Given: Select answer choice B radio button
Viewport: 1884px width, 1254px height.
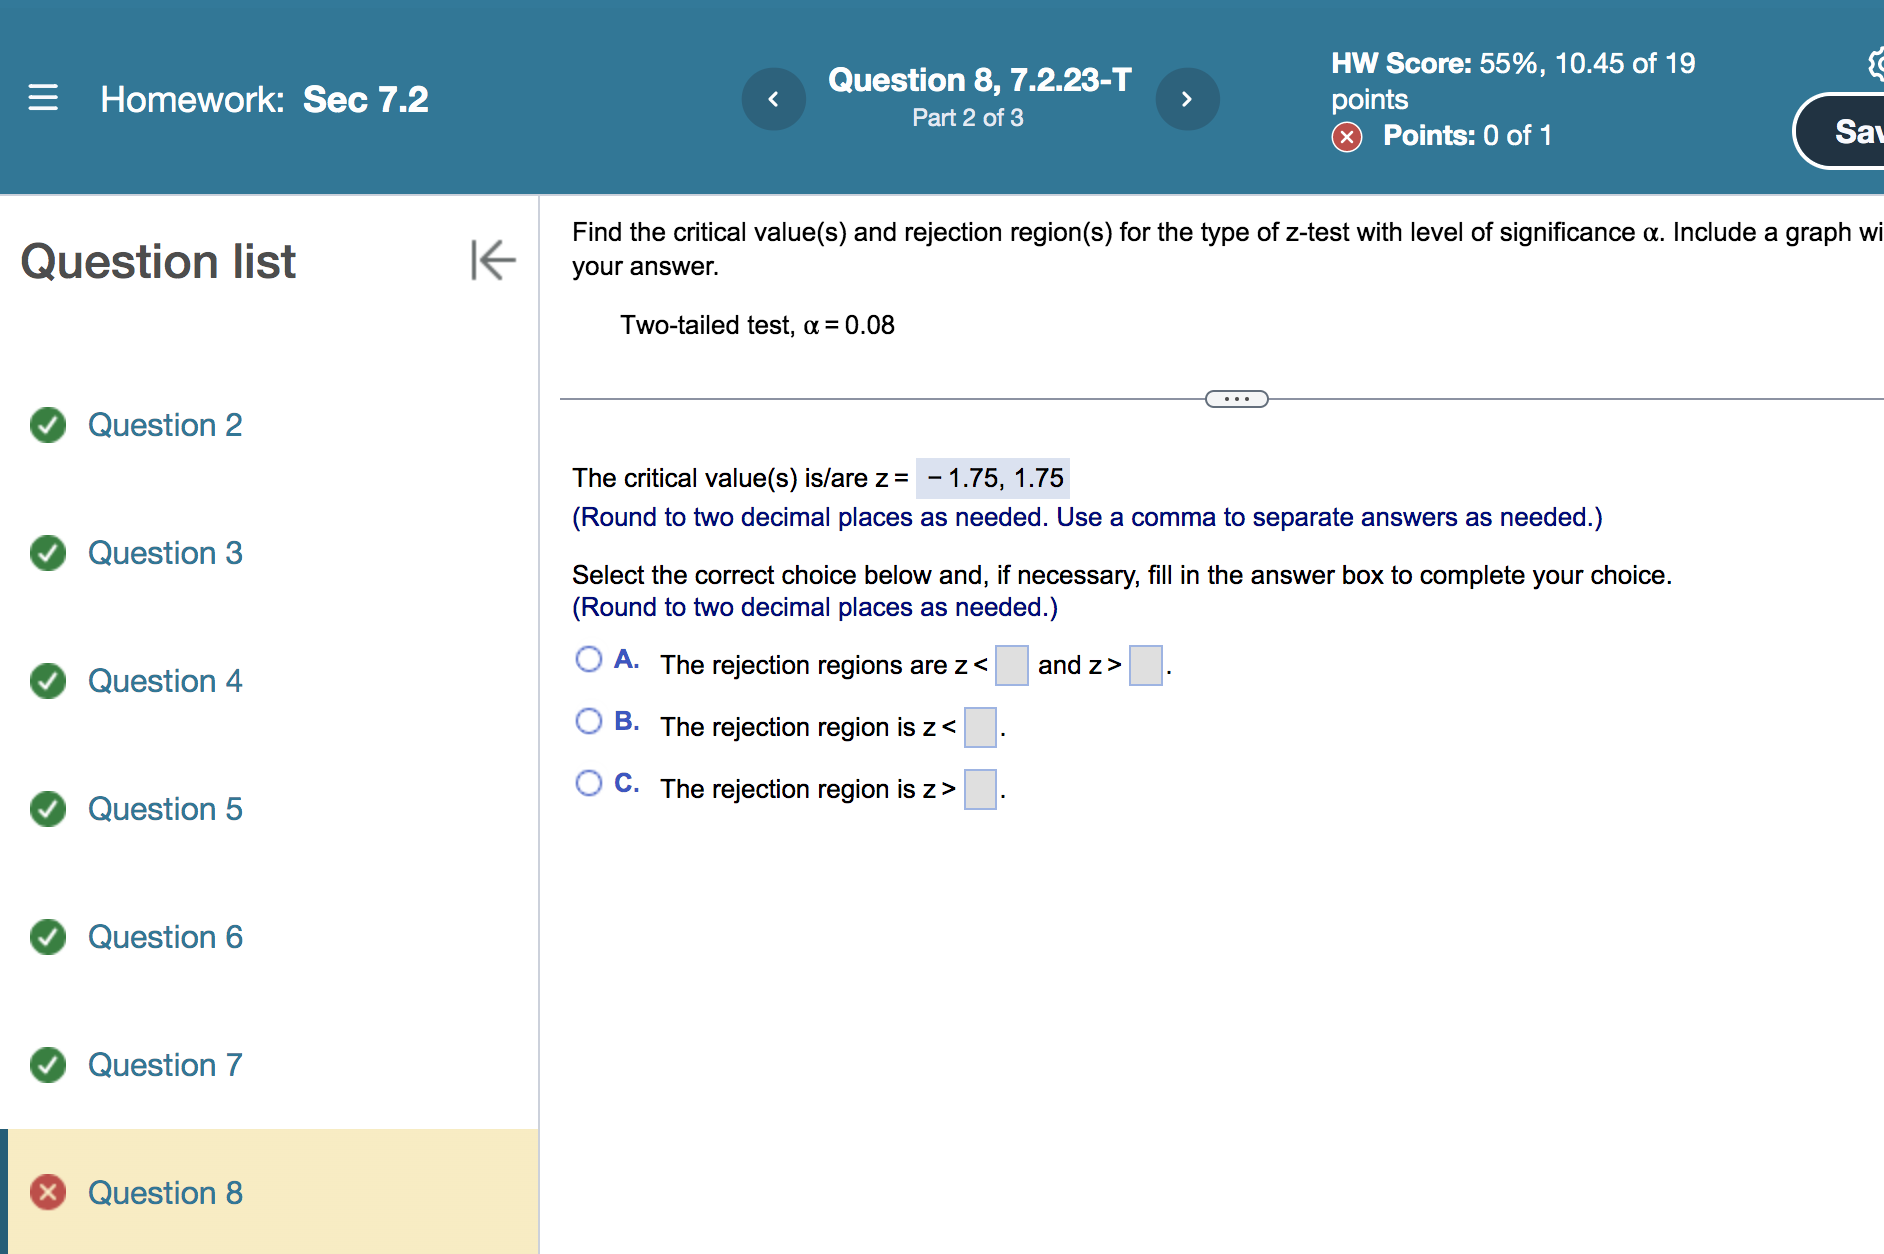Looking at the screenshot, I should tap(589, 721).
